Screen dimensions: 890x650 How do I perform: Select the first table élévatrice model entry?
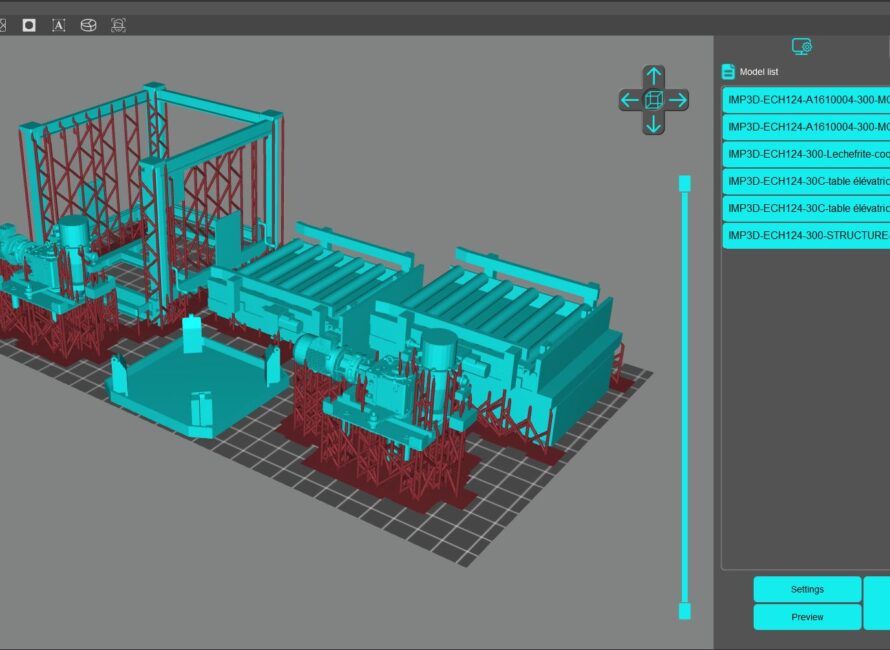pyautogui.click(x=806, y=181)
